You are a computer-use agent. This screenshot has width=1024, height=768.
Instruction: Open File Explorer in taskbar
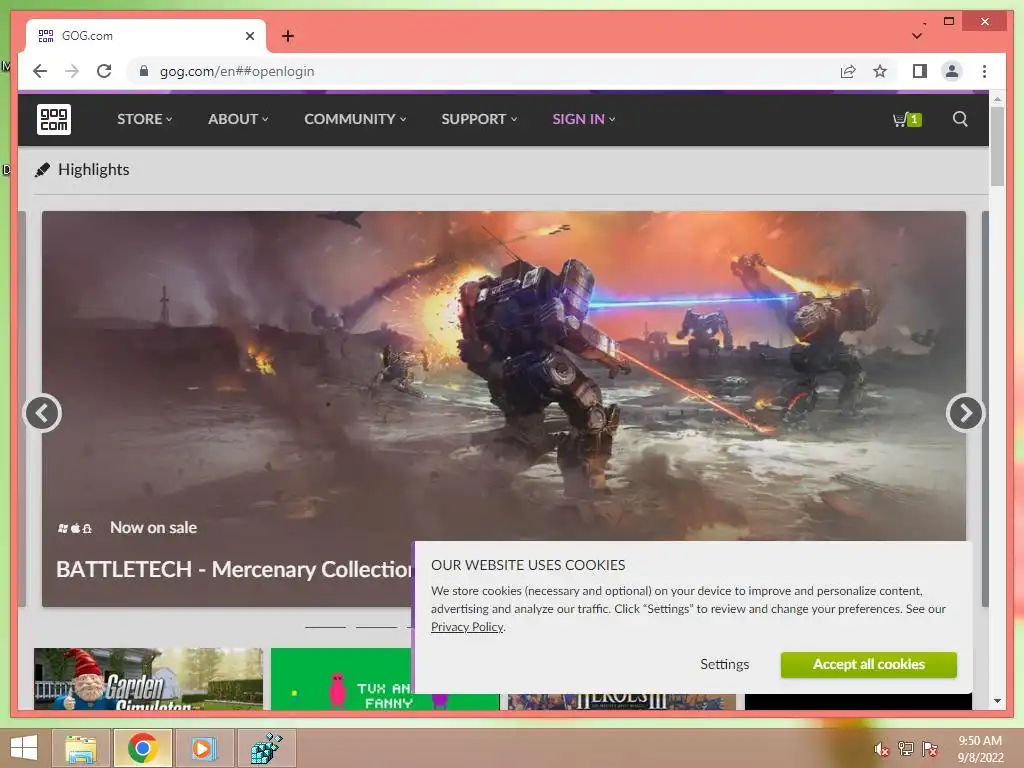coord(81,748)
